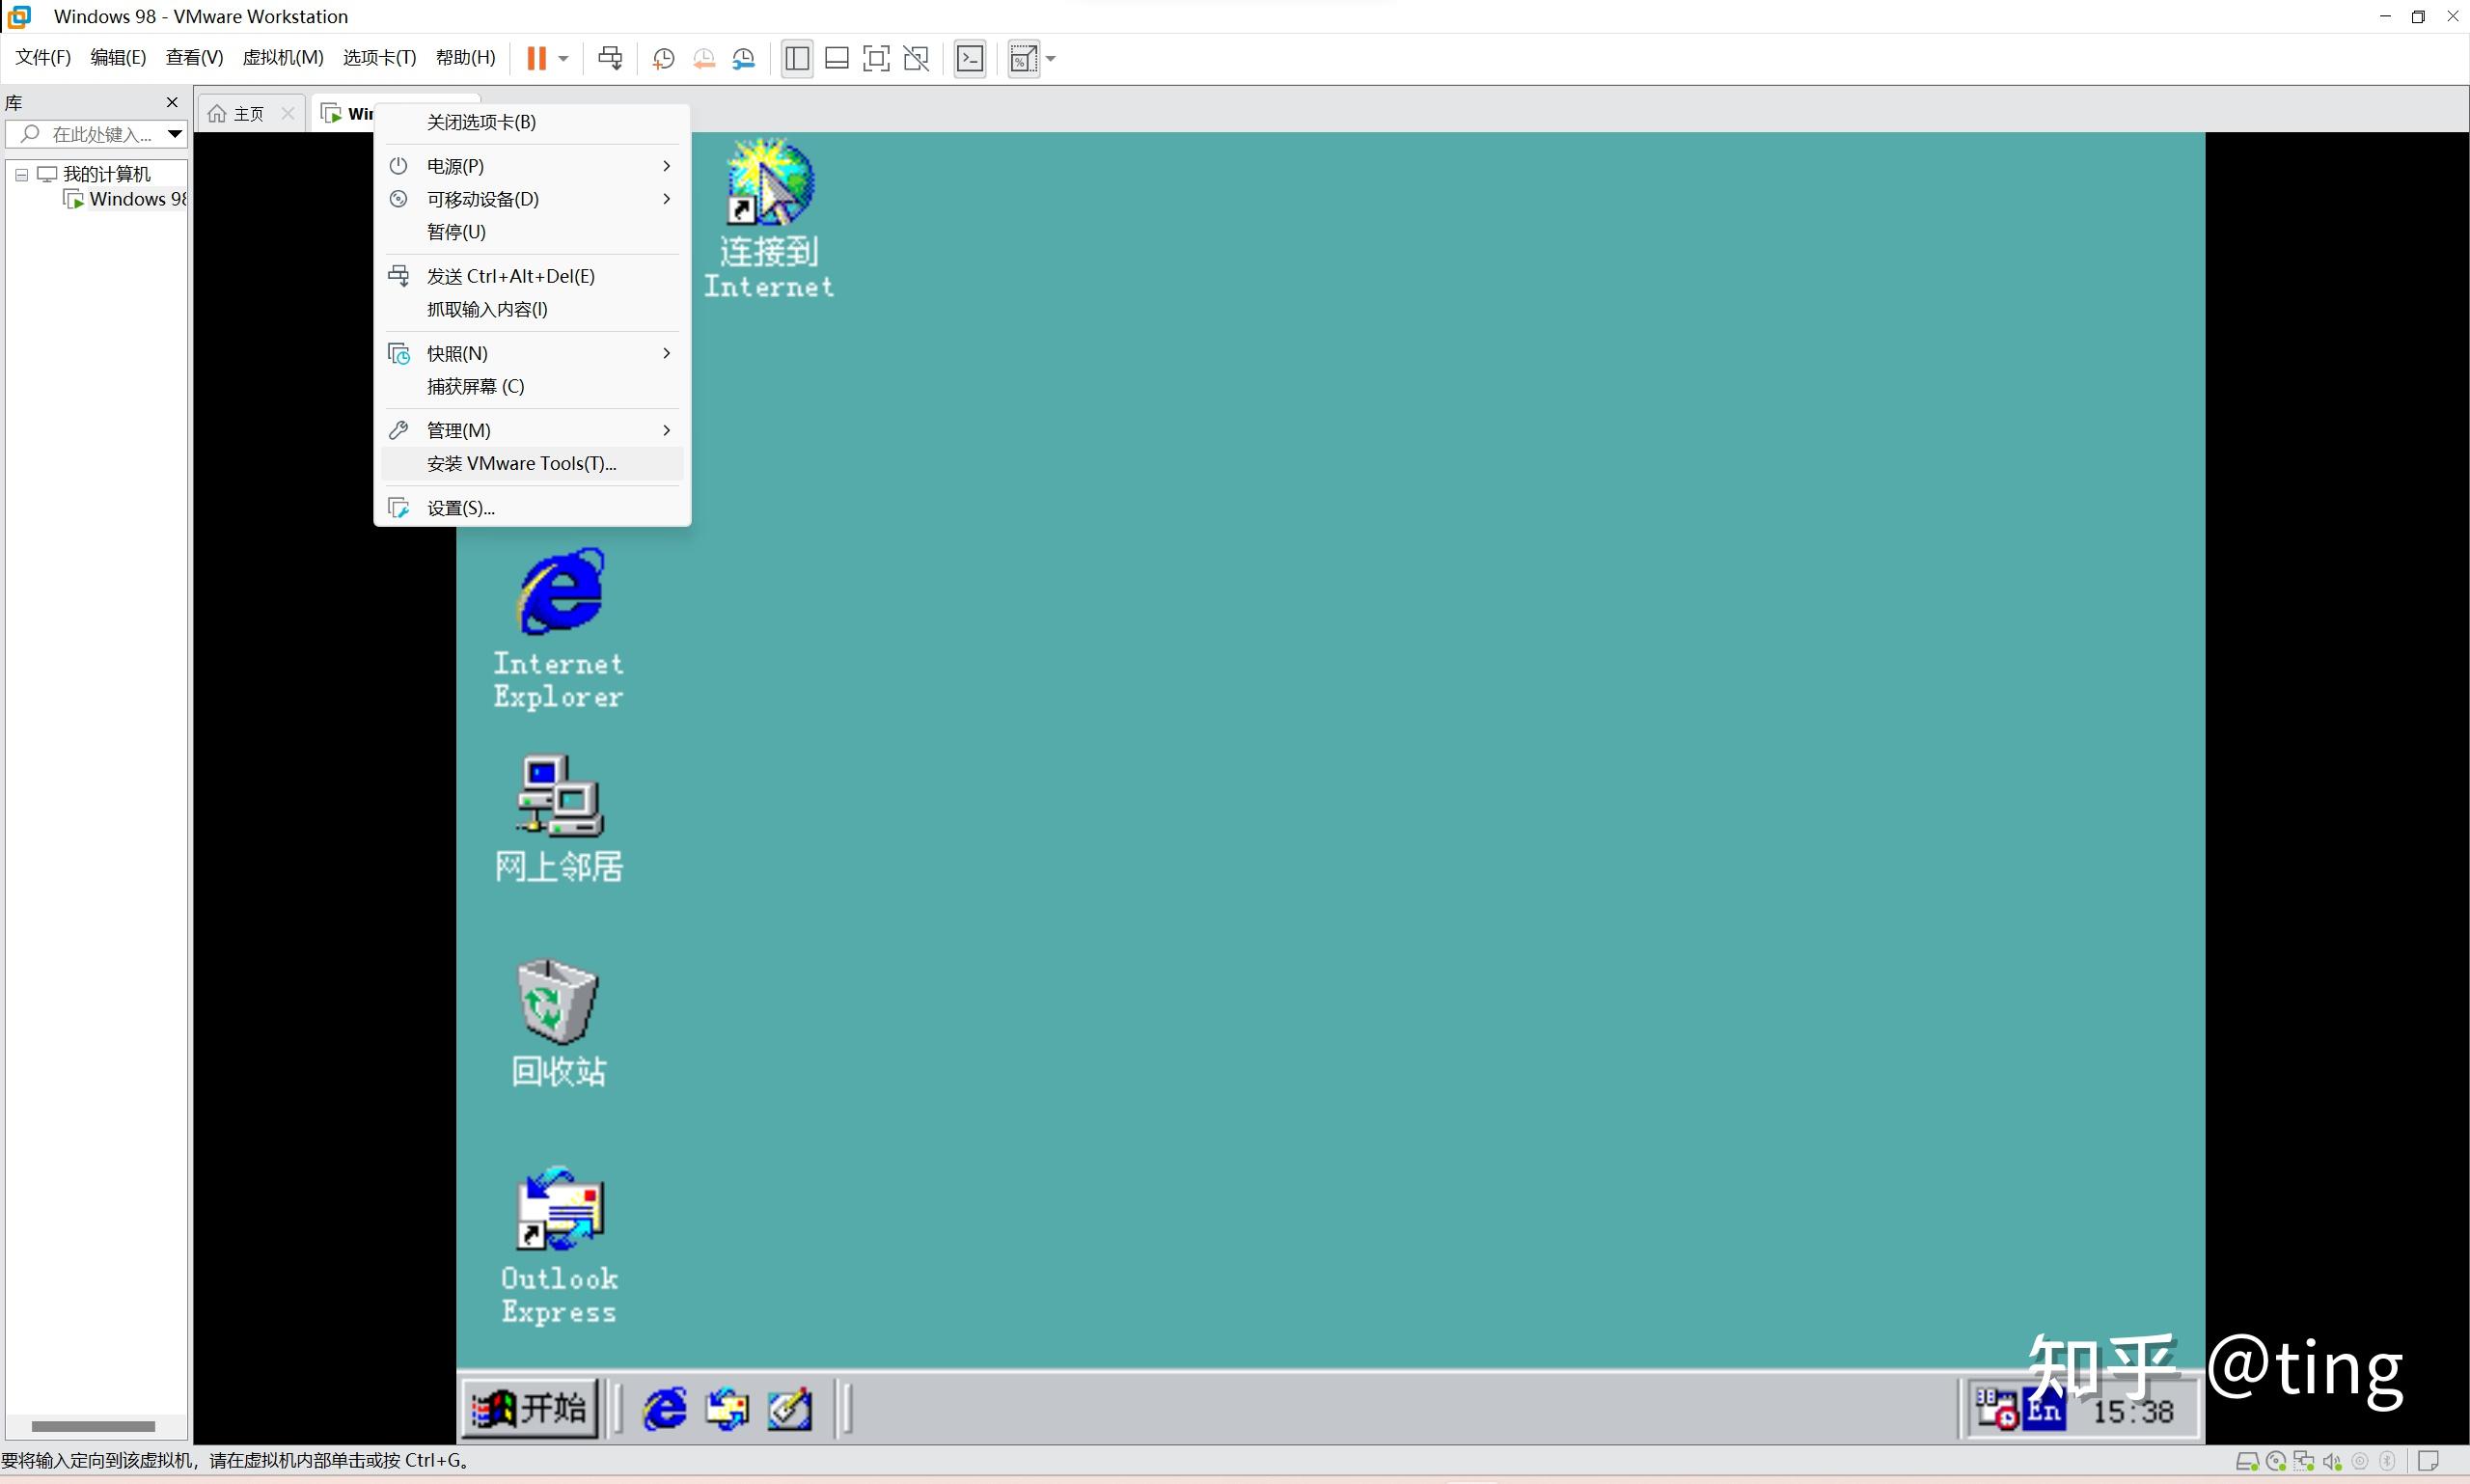This screenshot has height=1484, width=2470.
Task: Click the Outlook Express desktop icon
Action: (x=559, y=1246)
